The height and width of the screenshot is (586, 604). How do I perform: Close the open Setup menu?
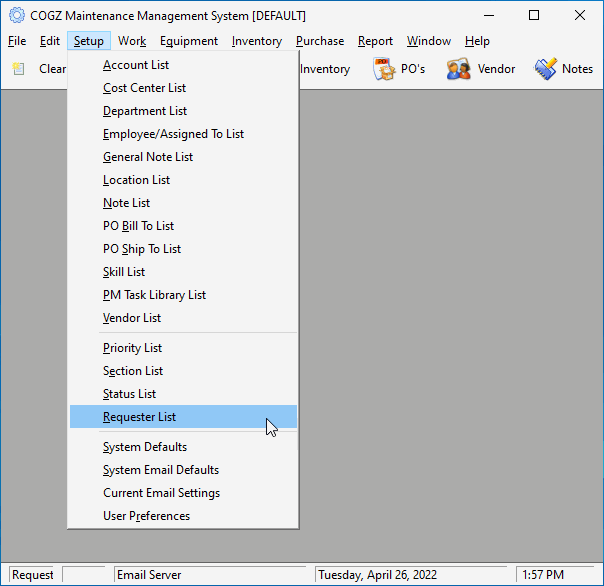(x=89, y=41)
